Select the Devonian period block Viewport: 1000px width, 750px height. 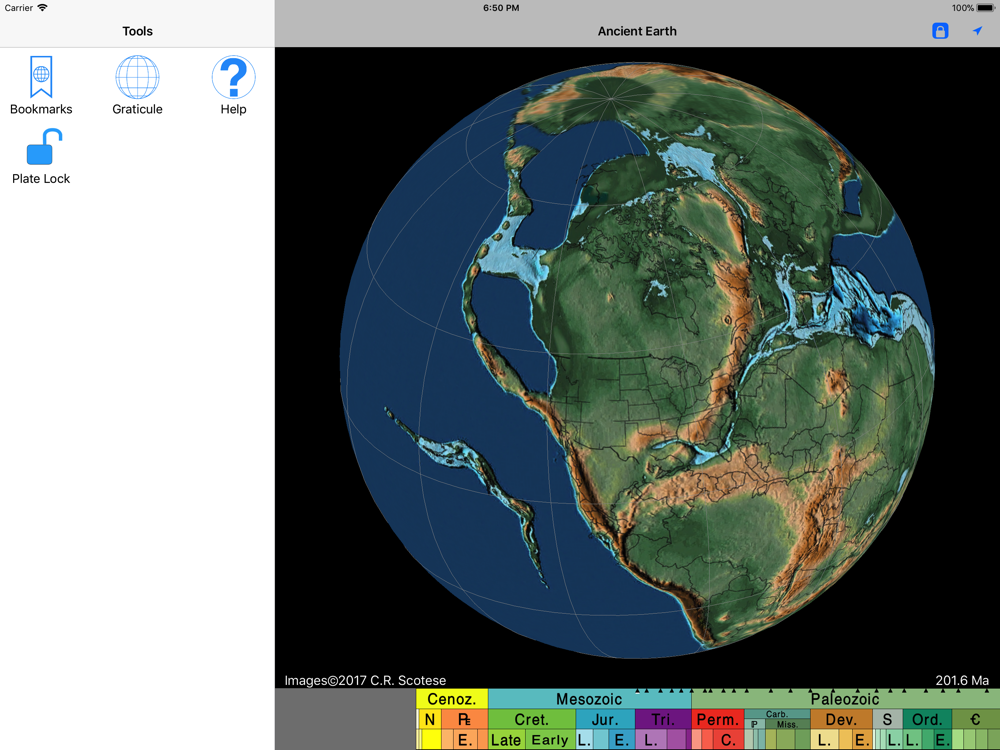coord(841,719)
